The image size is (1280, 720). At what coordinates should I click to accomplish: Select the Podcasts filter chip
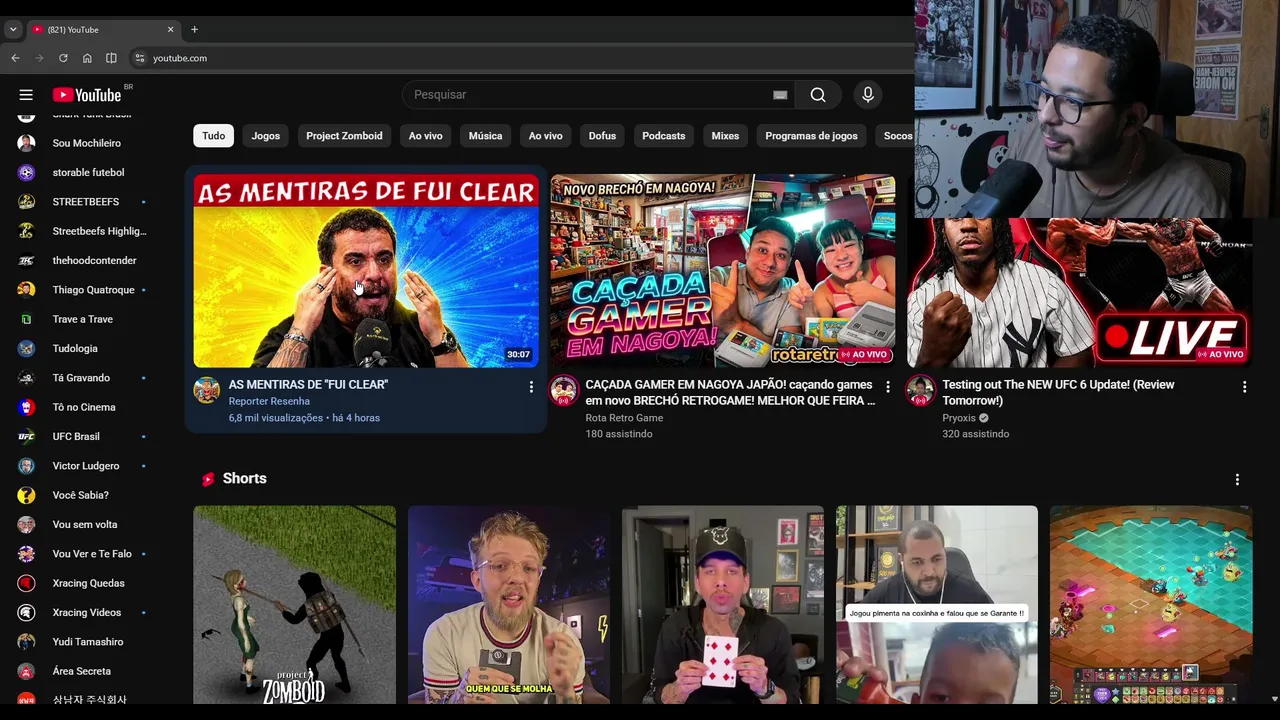(x=664, y=136)
